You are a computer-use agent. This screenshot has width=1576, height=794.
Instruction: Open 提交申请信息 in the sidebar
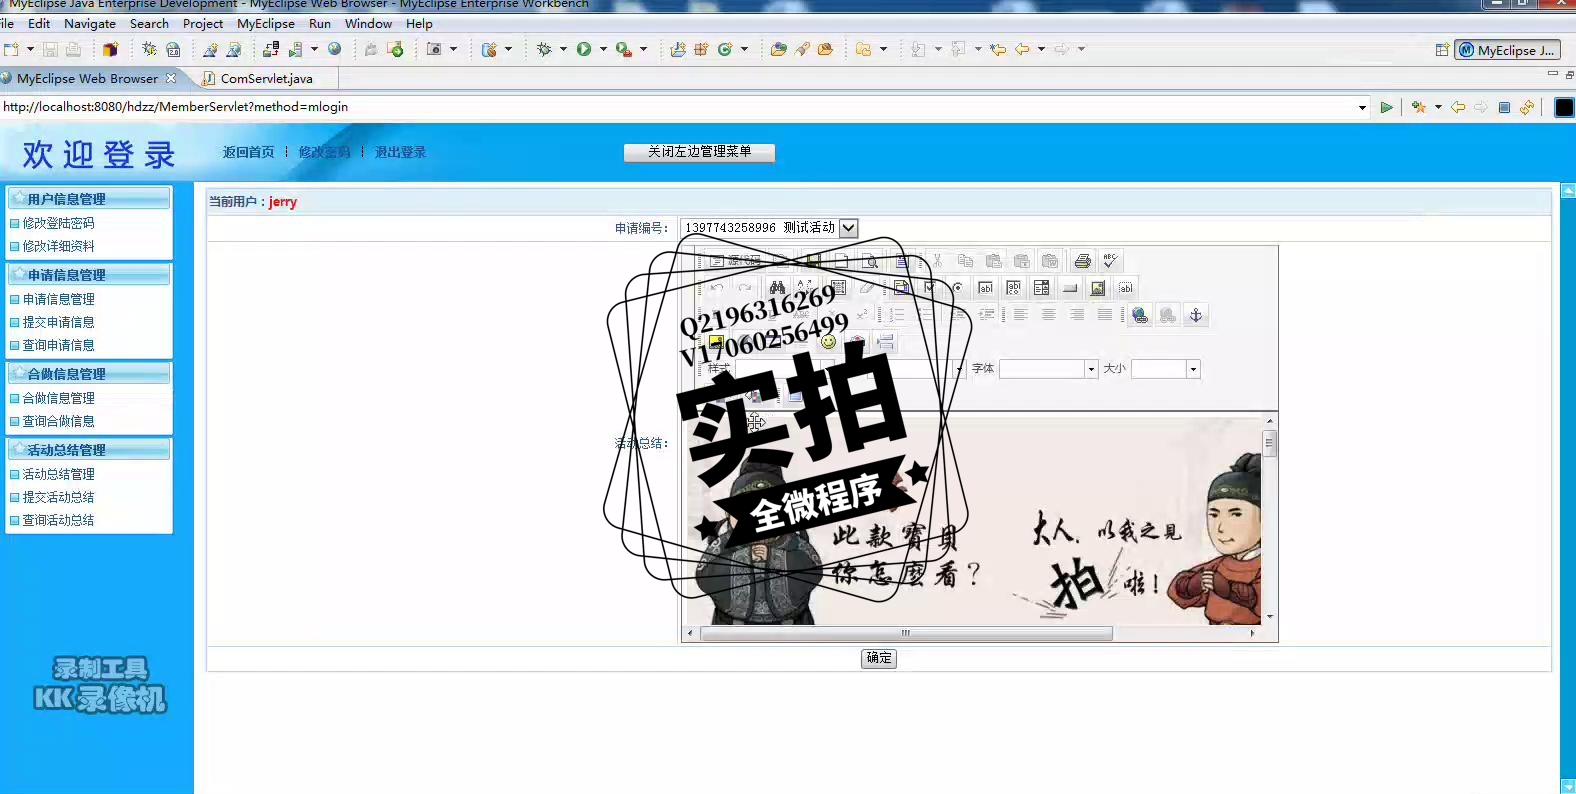[x=58, y=322]
